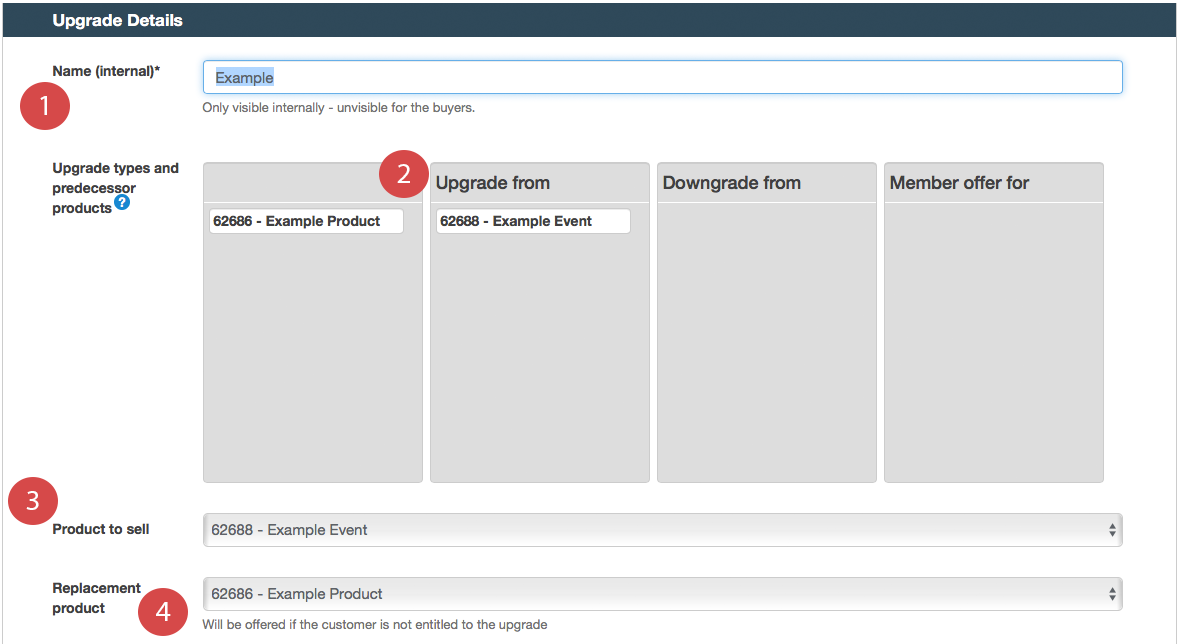This screenshot has width=1180, height=644.
Task: Click the Member offer for column header
Action: (959, 183)
